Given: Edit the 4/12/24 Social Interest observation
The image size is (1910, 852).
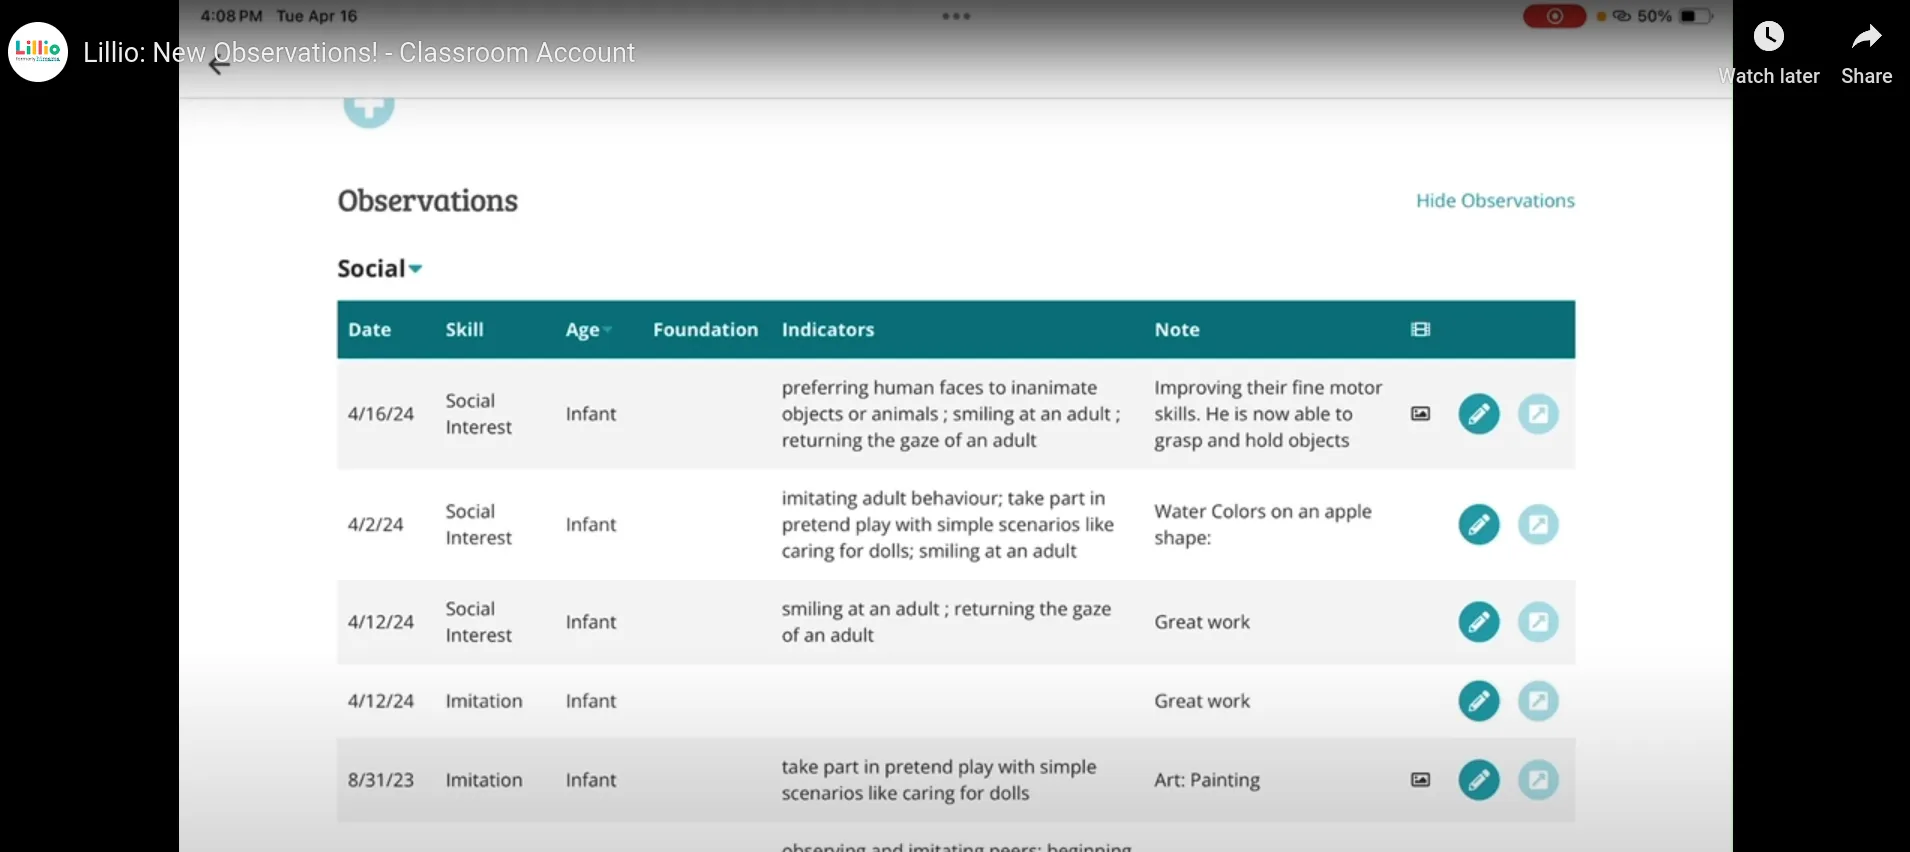Looking at the screenshot, I should coord(1479,622).
